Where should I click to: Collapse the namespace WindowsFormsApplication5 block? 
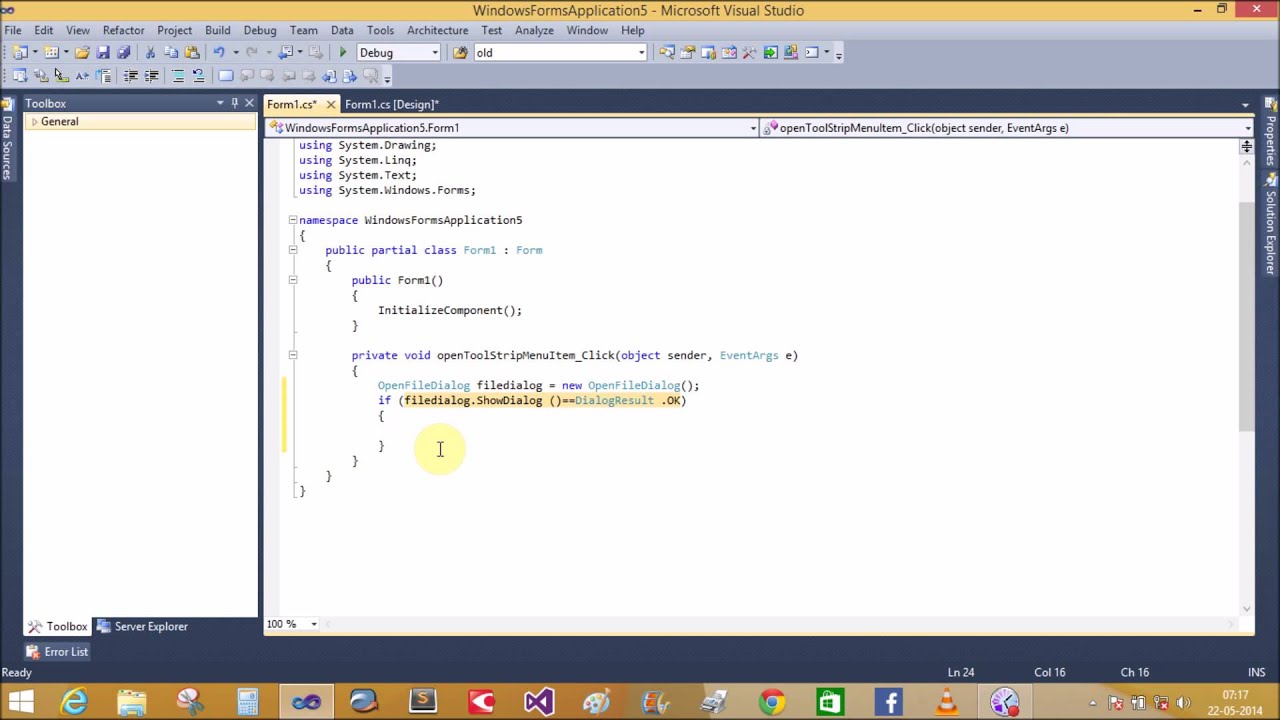[x=292, y=220]
